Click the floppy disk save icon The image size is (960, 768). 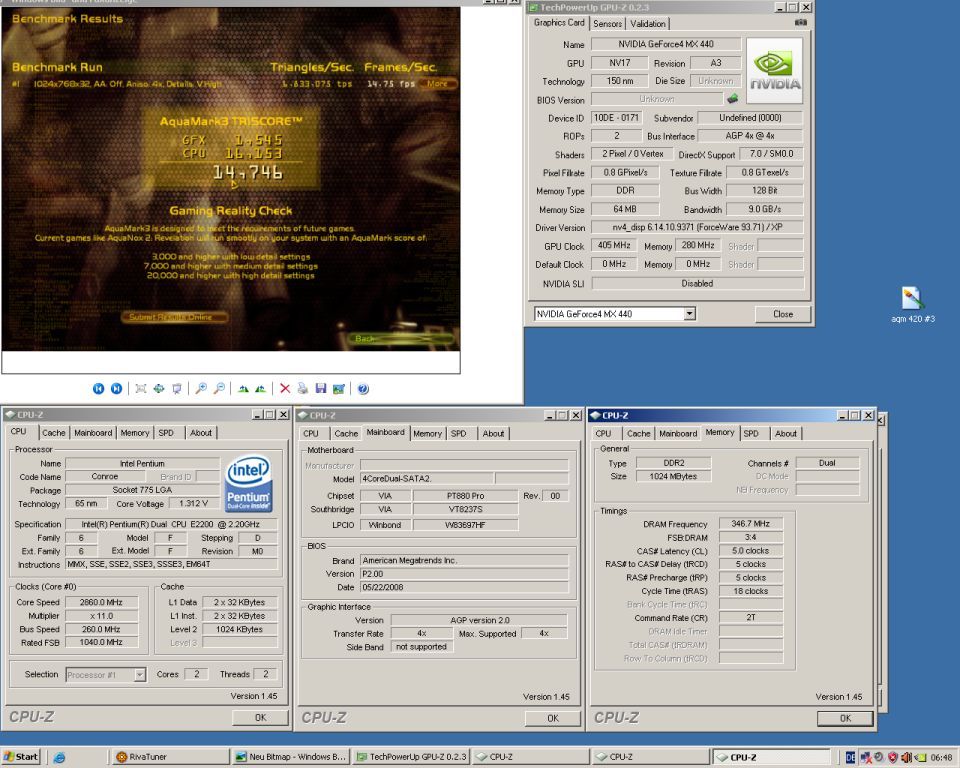[320, 388]
